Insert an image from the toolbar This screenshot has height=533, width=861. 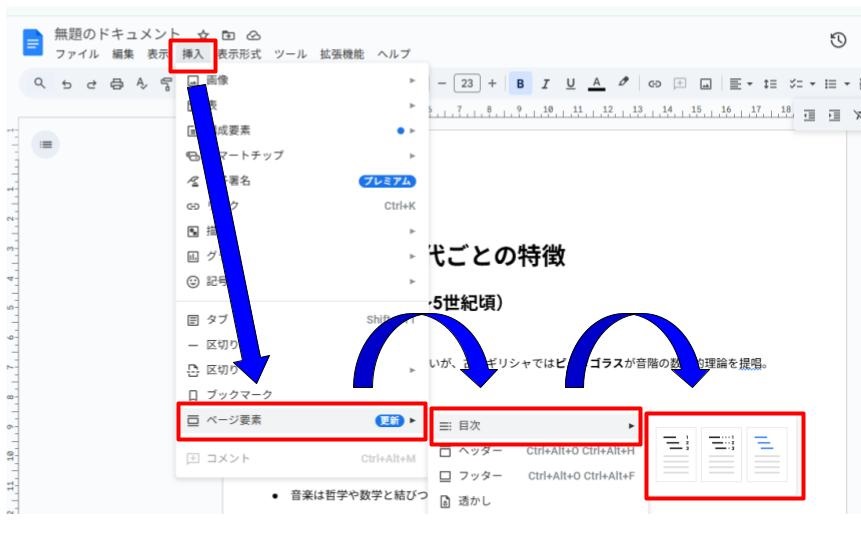coord(706,84)
